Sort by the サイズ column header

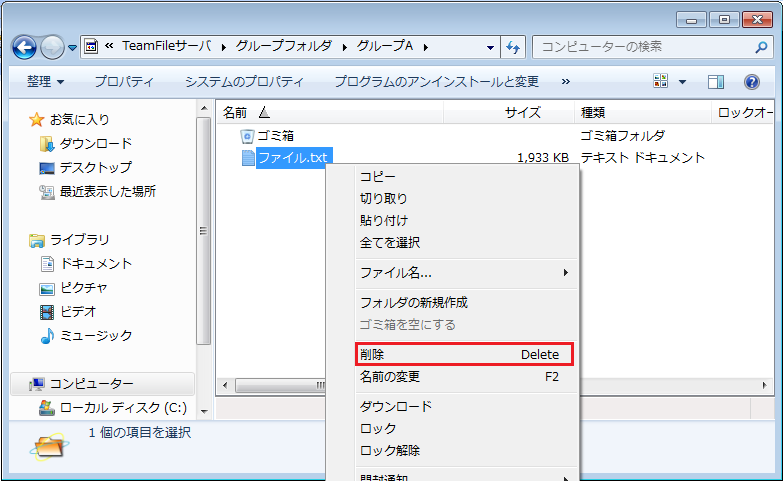pyautogui.click(x=522, y=113)
